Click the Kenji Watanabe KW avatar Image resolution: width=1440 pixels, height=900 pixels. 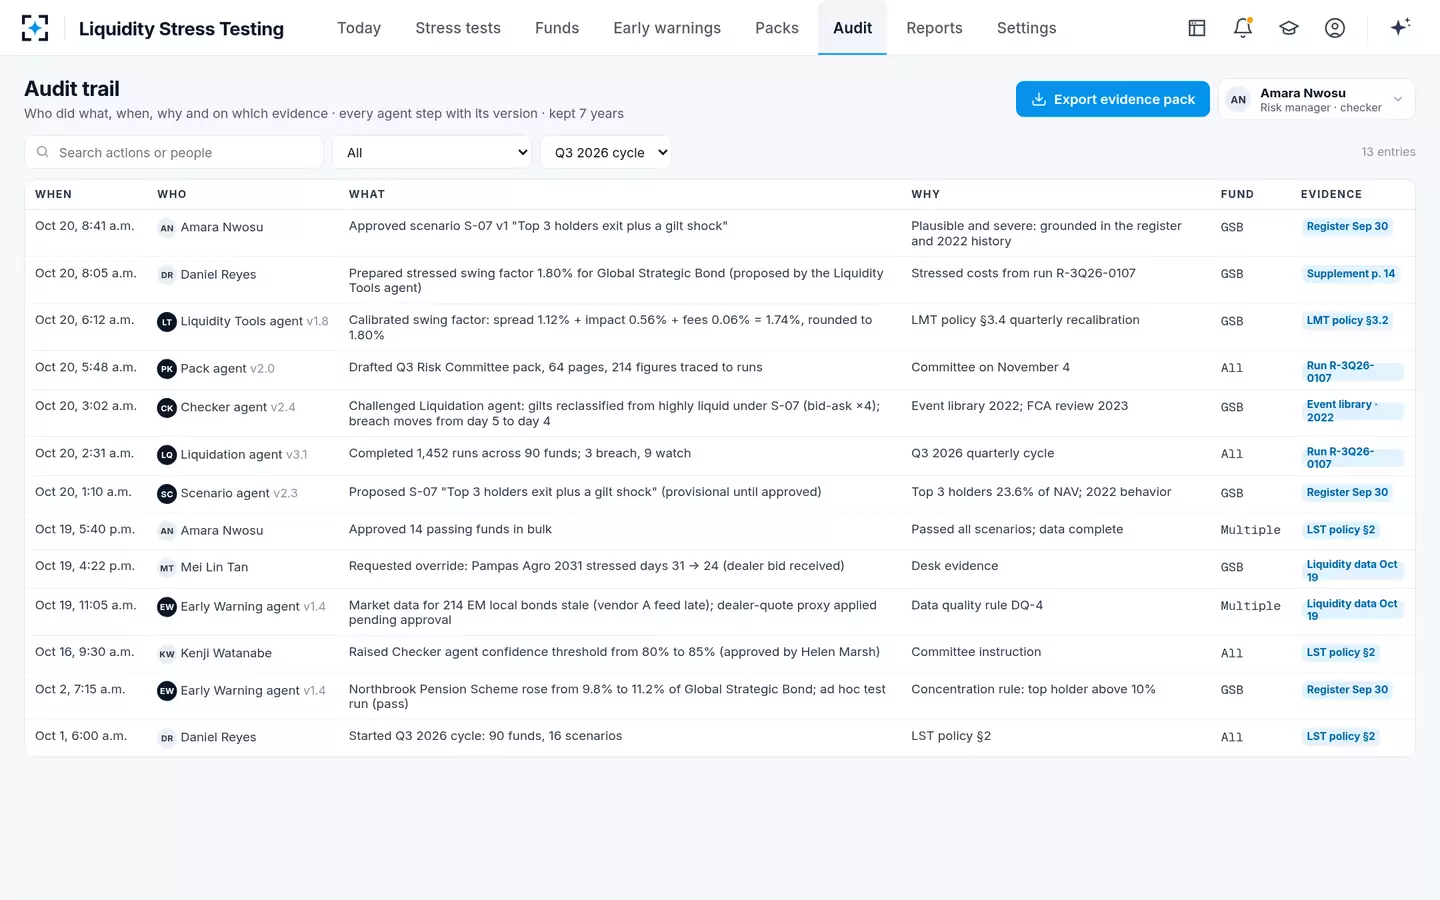click(x=167, y=654)
